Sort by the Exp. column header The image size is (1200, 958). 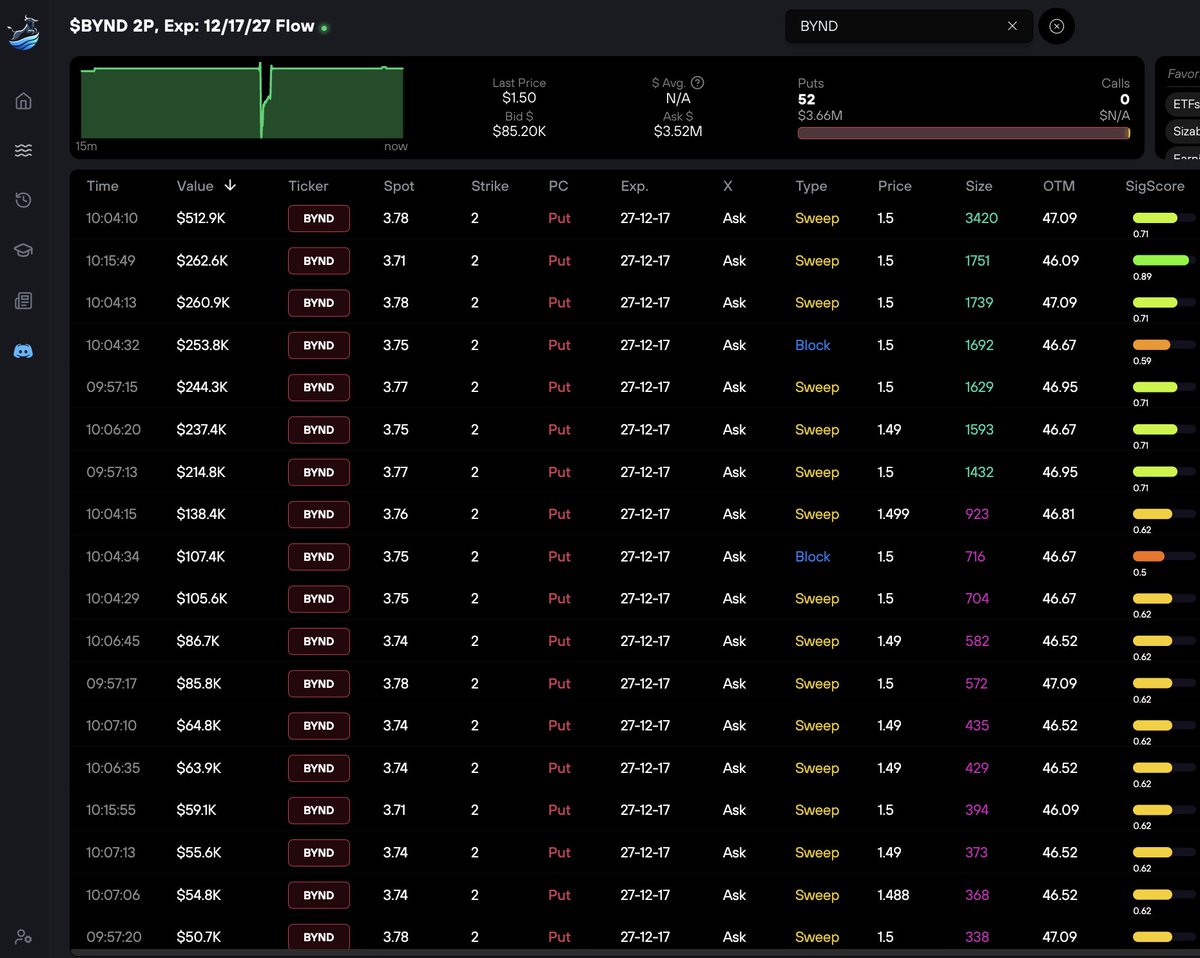click(x=634, y=186)
